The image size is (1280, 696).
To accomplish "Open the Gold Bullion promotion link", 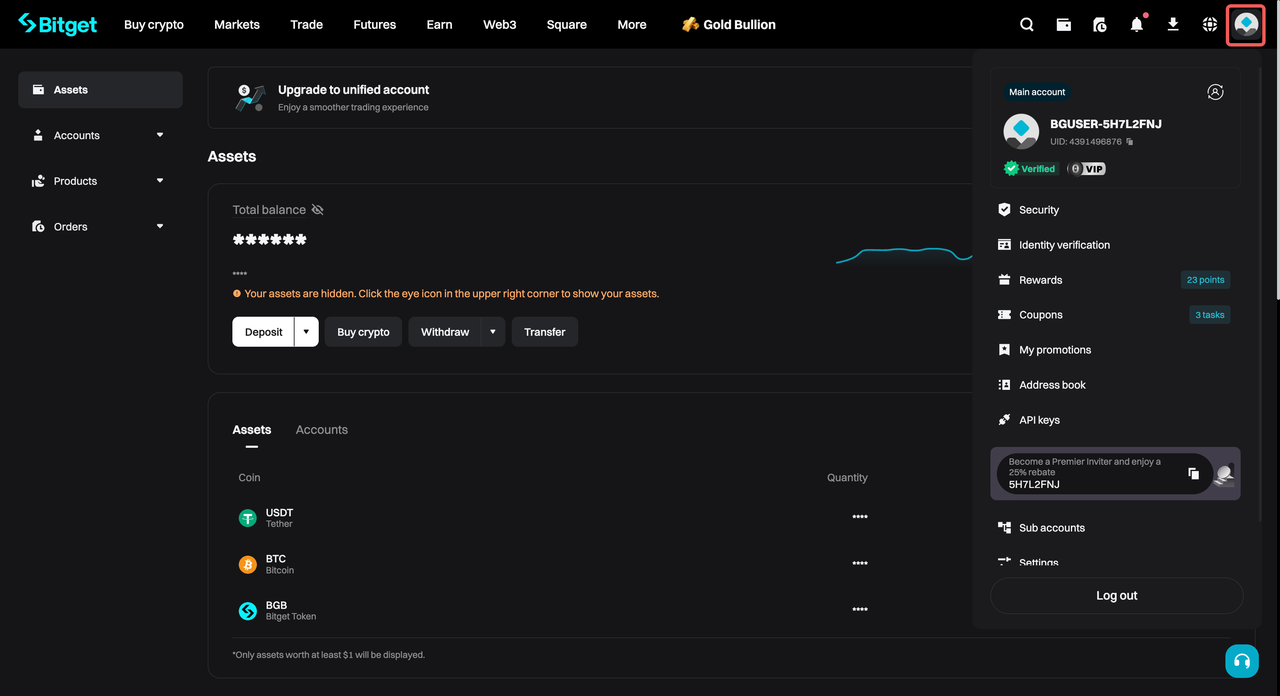I will tap(729, 24).
